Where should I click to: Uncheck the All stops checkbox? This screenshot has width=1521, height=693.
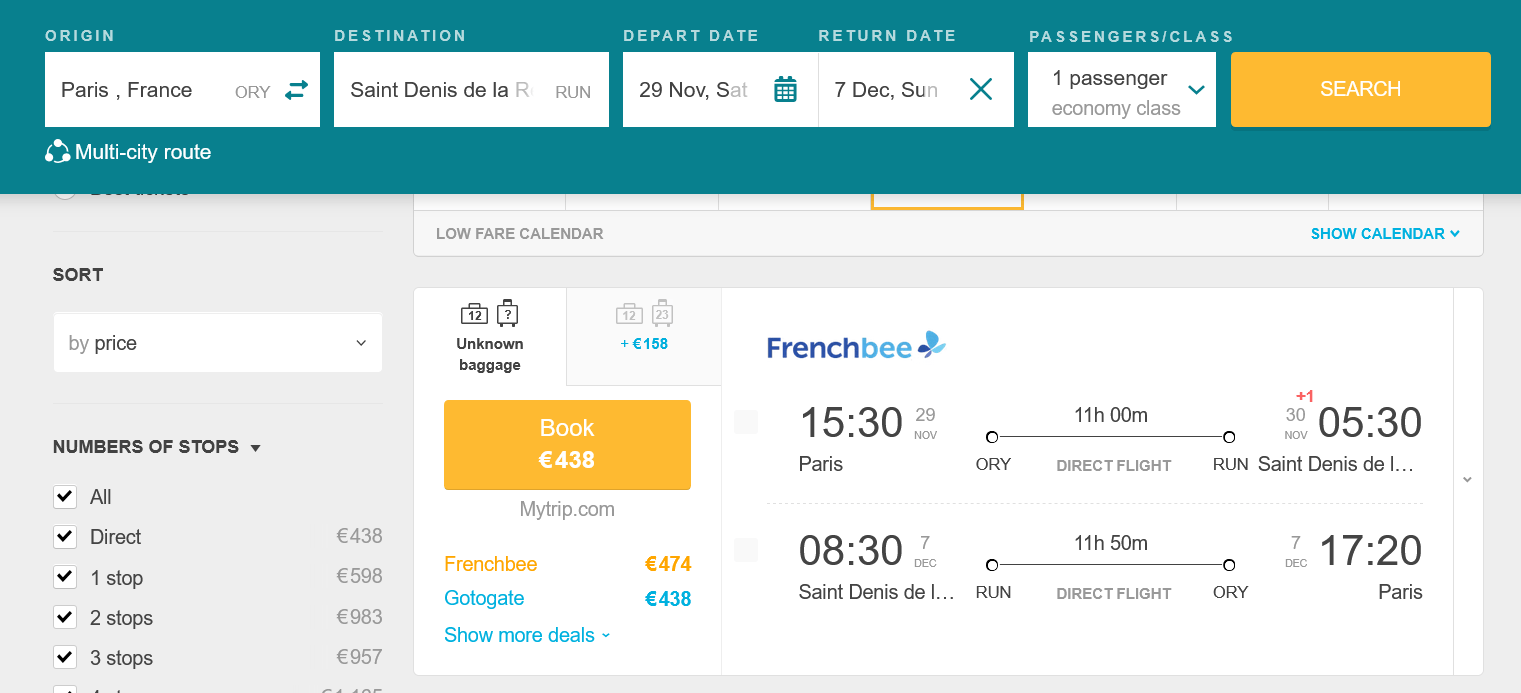click(65, 497)
